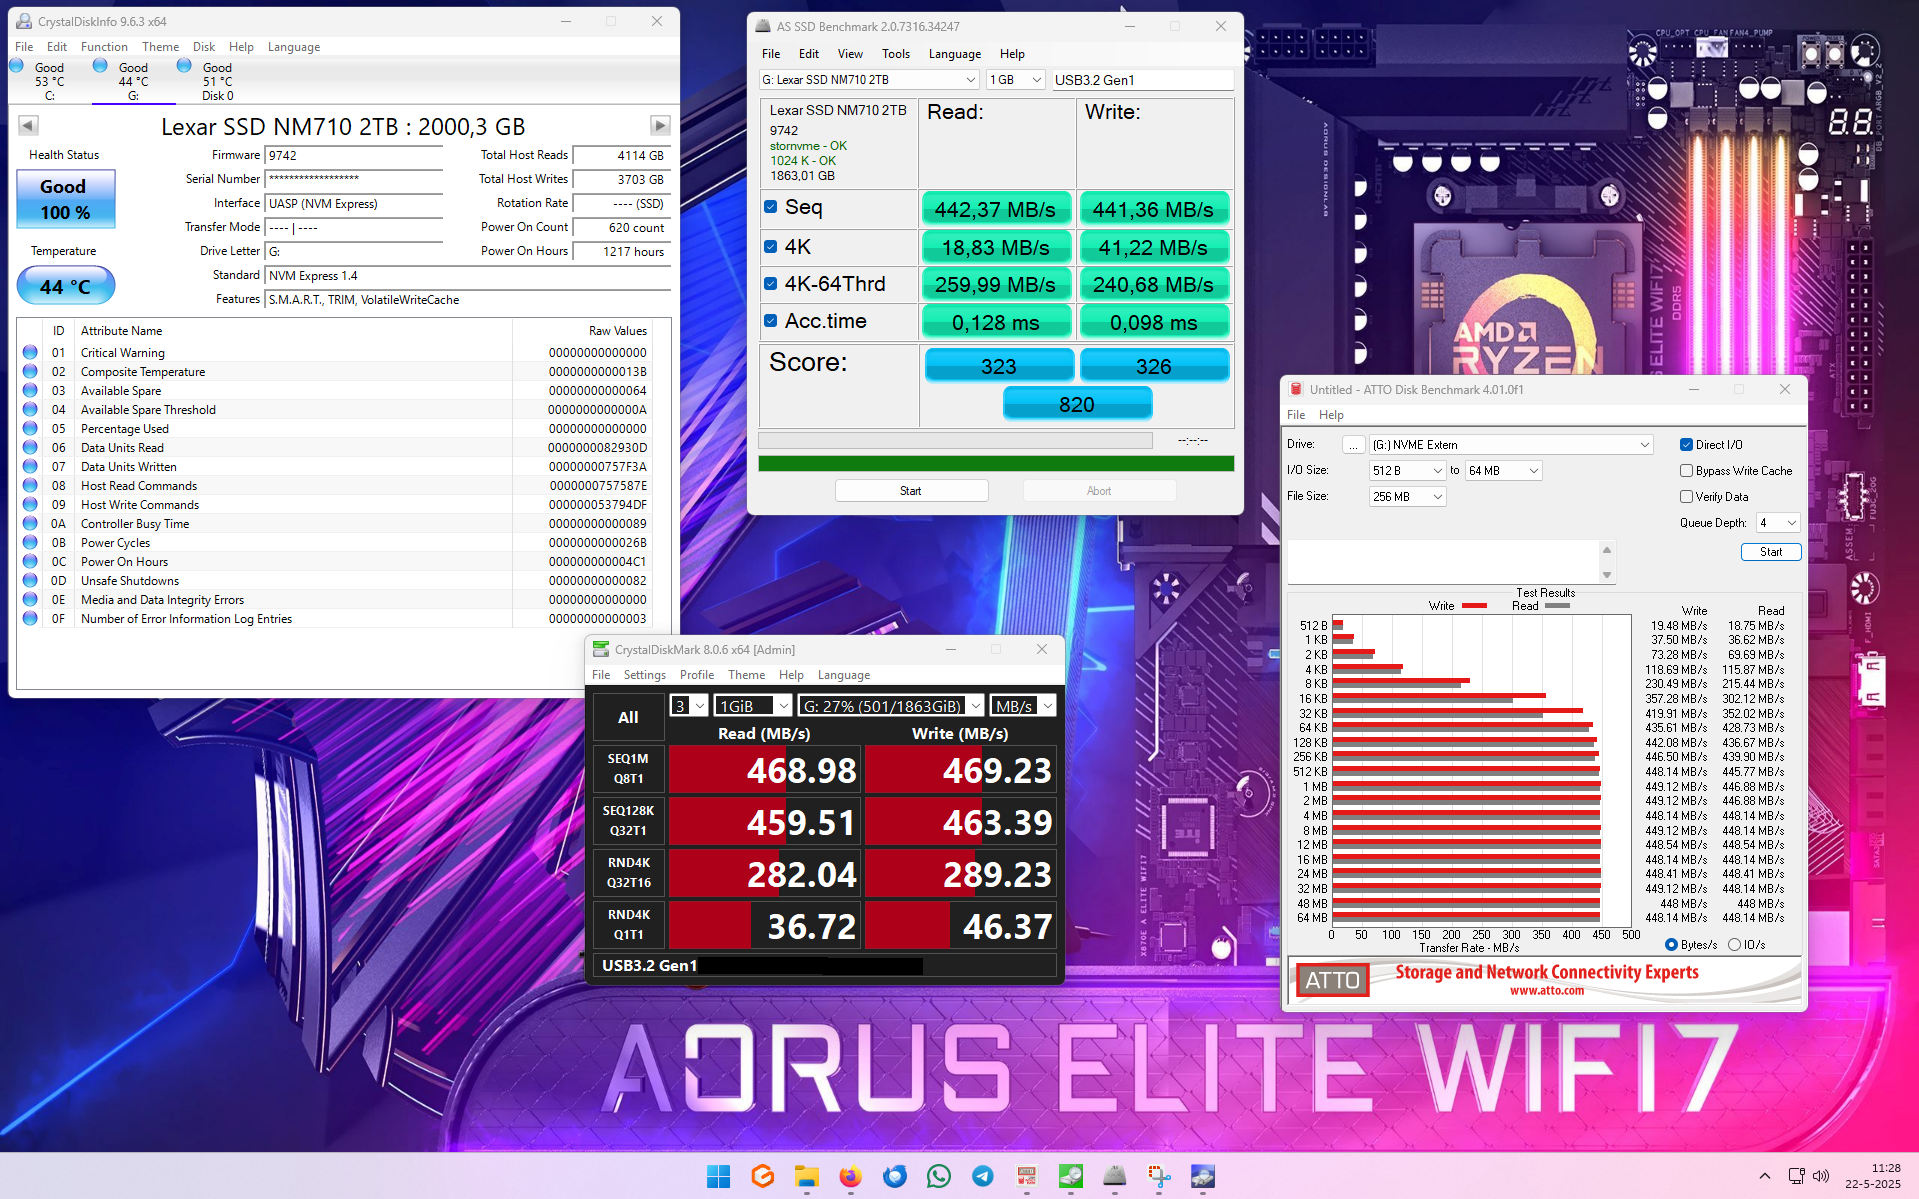Open Gigabyte Control Center from taskbar
The height and width of the screenshot is (1199, 1919).
[x=763, y=1176]
